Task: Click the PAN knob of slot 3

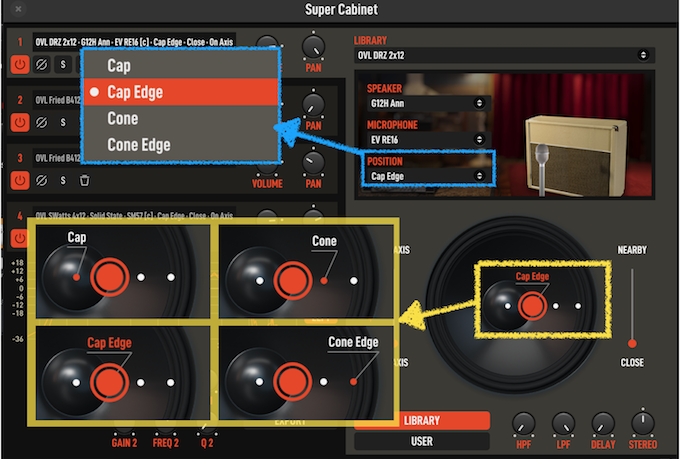Action: (313, 163)
